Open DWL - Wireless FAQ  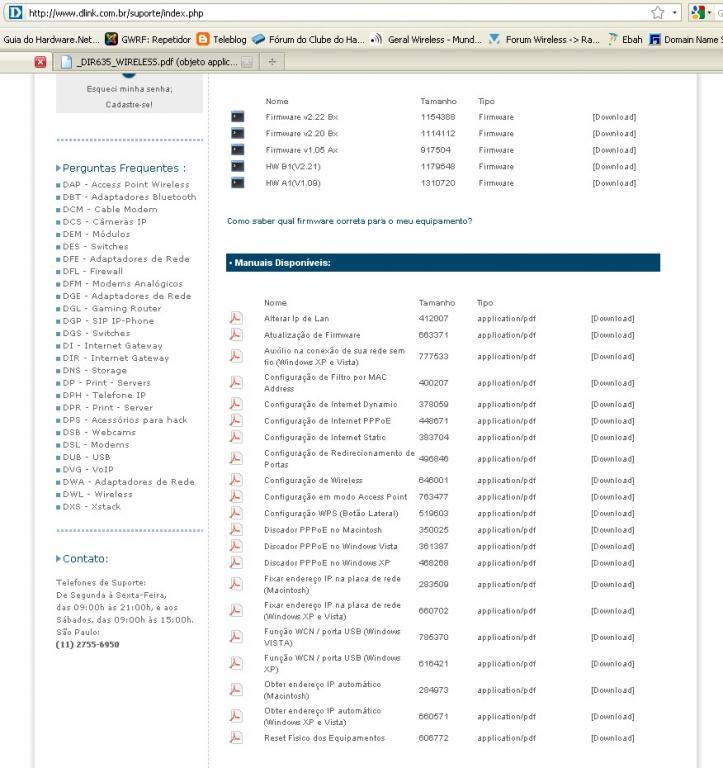pos(97,494)
